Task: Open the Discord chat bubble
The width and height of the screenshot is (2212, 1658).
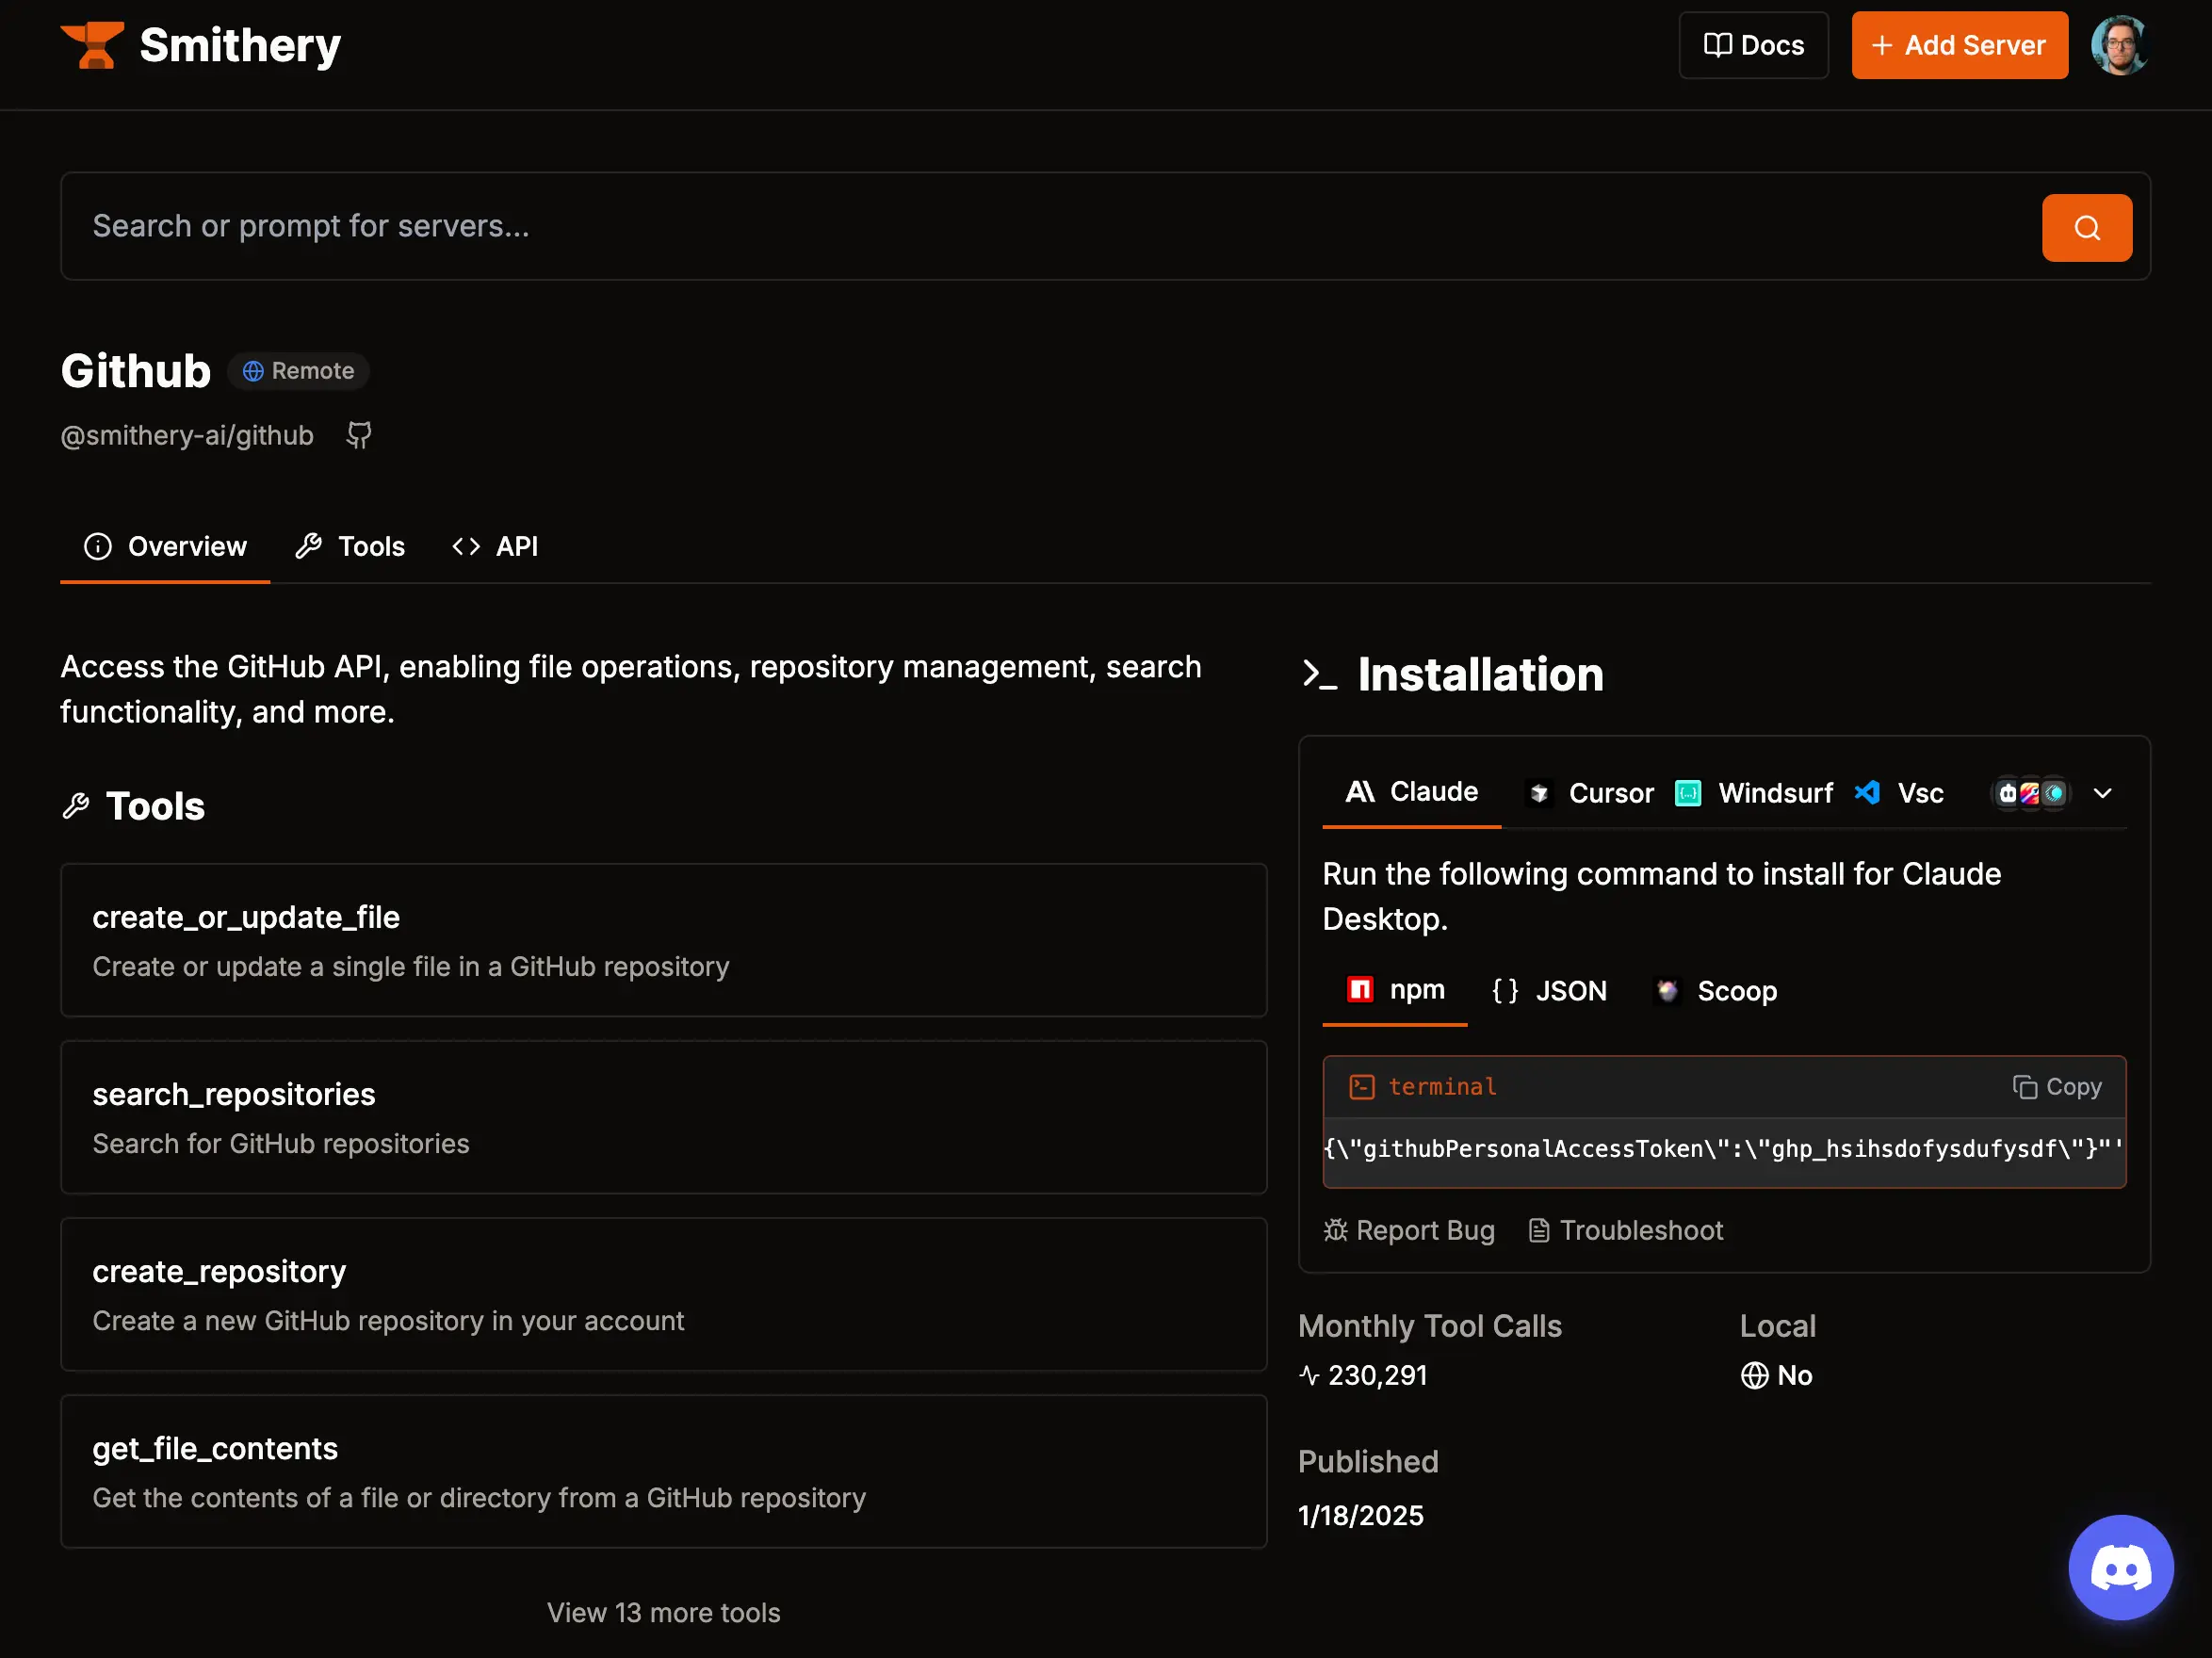Action: click(x=2120, y=1567)
